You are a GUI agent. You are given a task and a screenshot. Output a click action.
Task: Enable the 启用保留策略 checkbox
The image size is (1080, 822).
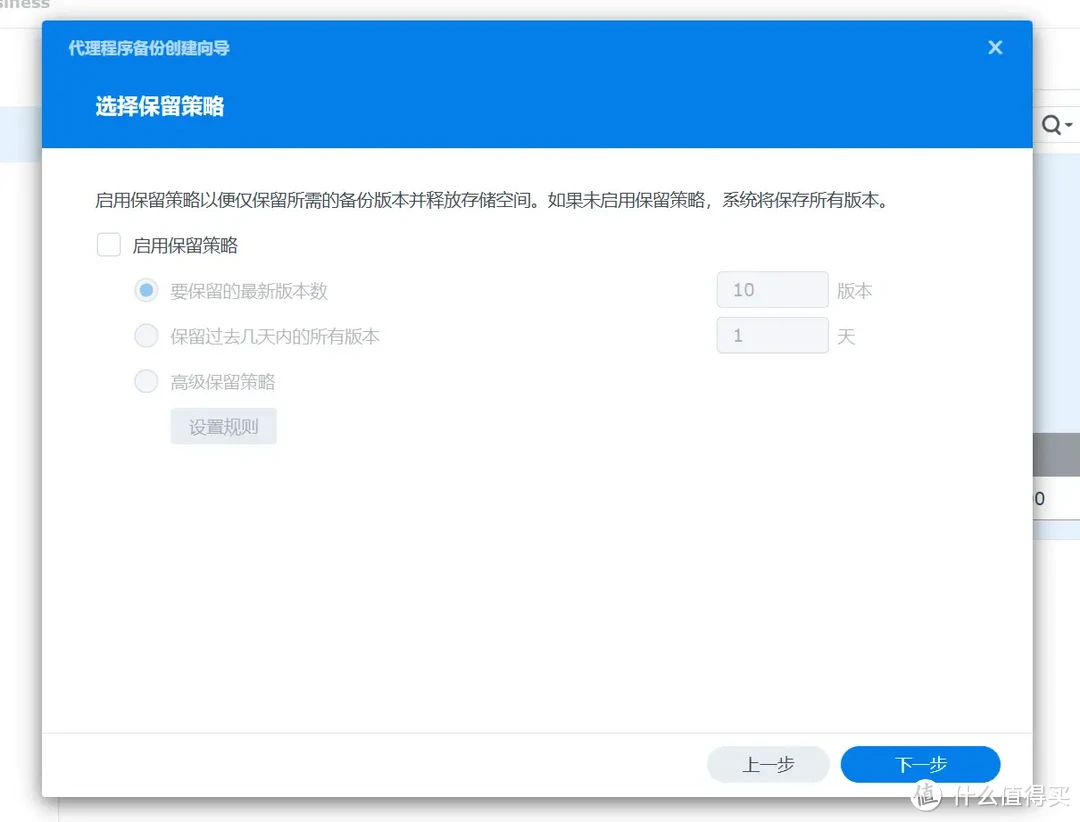click(109, 244)
